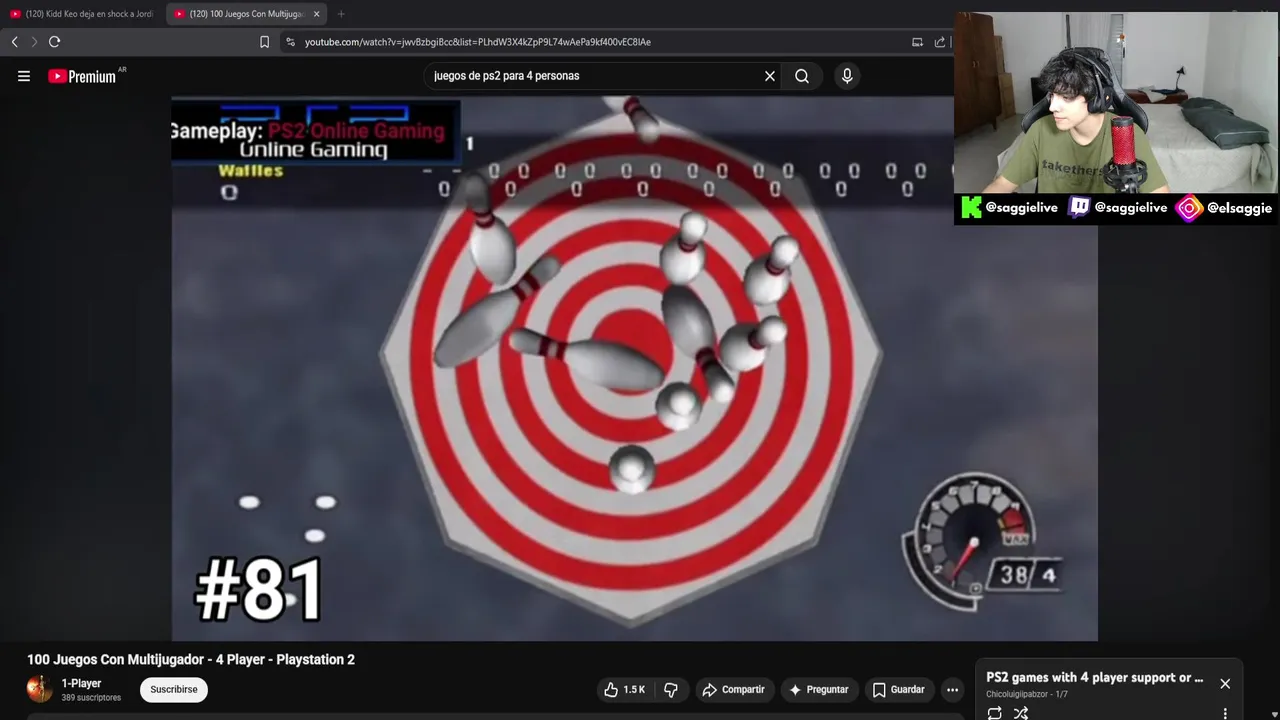Viewport: 1280px width, 720px height.
Task: Open site information icon beside URL
Action: coord(290,42)
